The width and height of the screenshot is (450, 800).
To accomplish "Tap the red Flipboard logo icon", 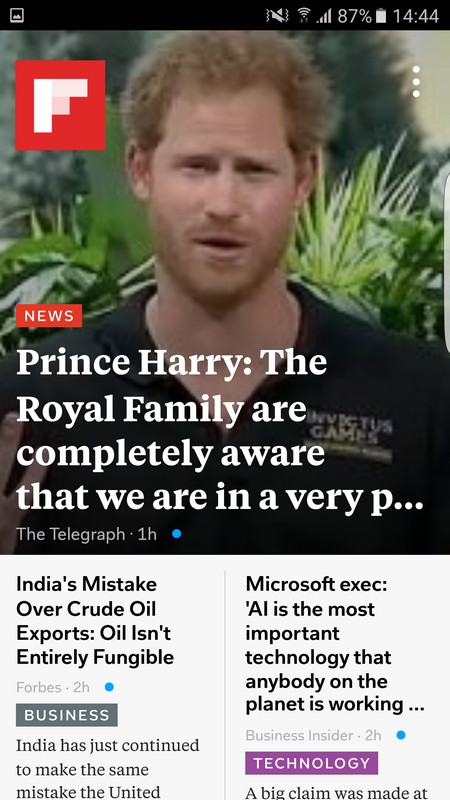I will tap(60, 105).
